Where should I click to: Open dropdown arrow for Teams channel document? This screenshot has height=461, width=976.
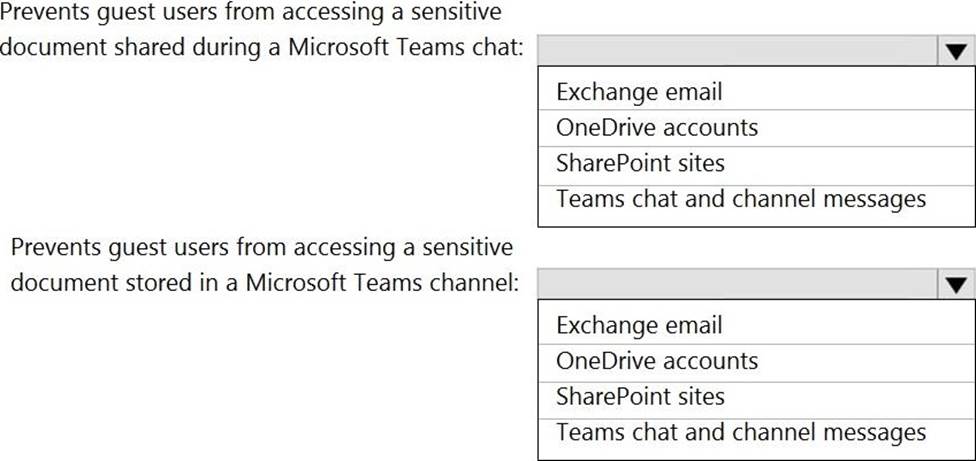[955, 285]
